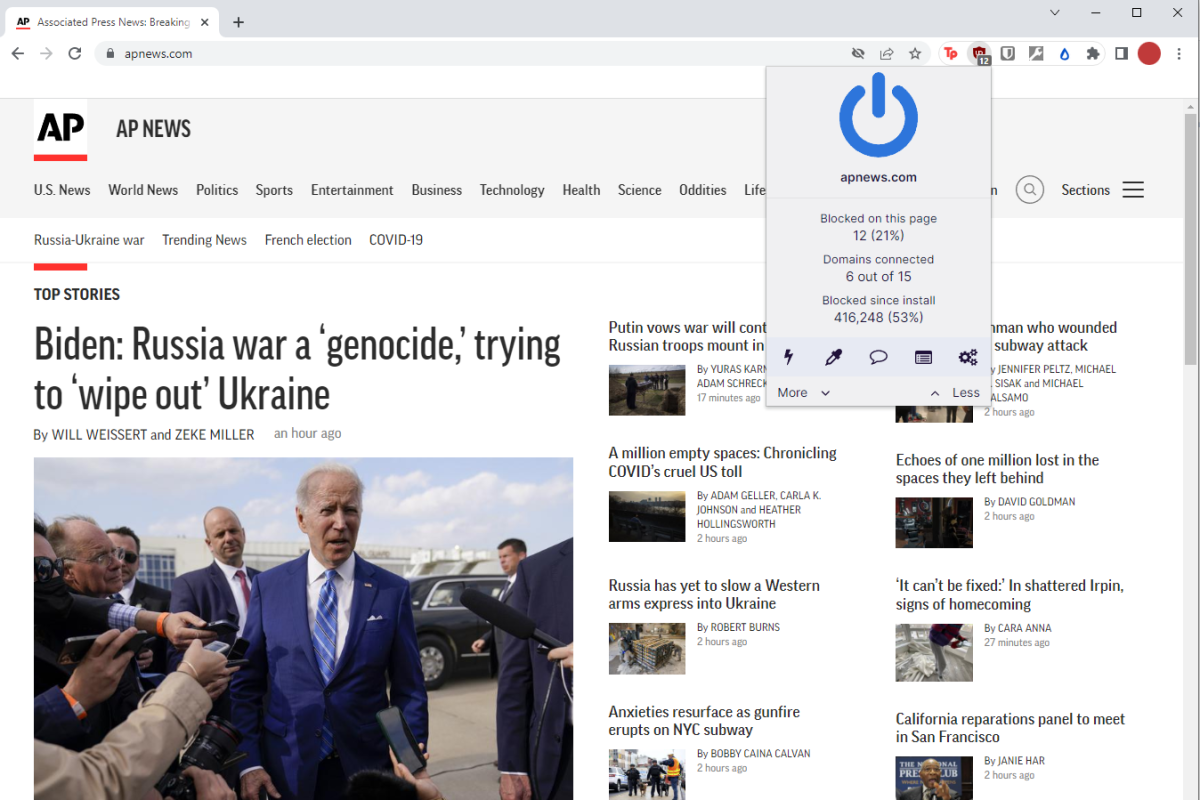This screenshot has height=800, width=1200.
Task: Click 'Domains connected' count 6 out of 15
Action: tap(878, 276)
